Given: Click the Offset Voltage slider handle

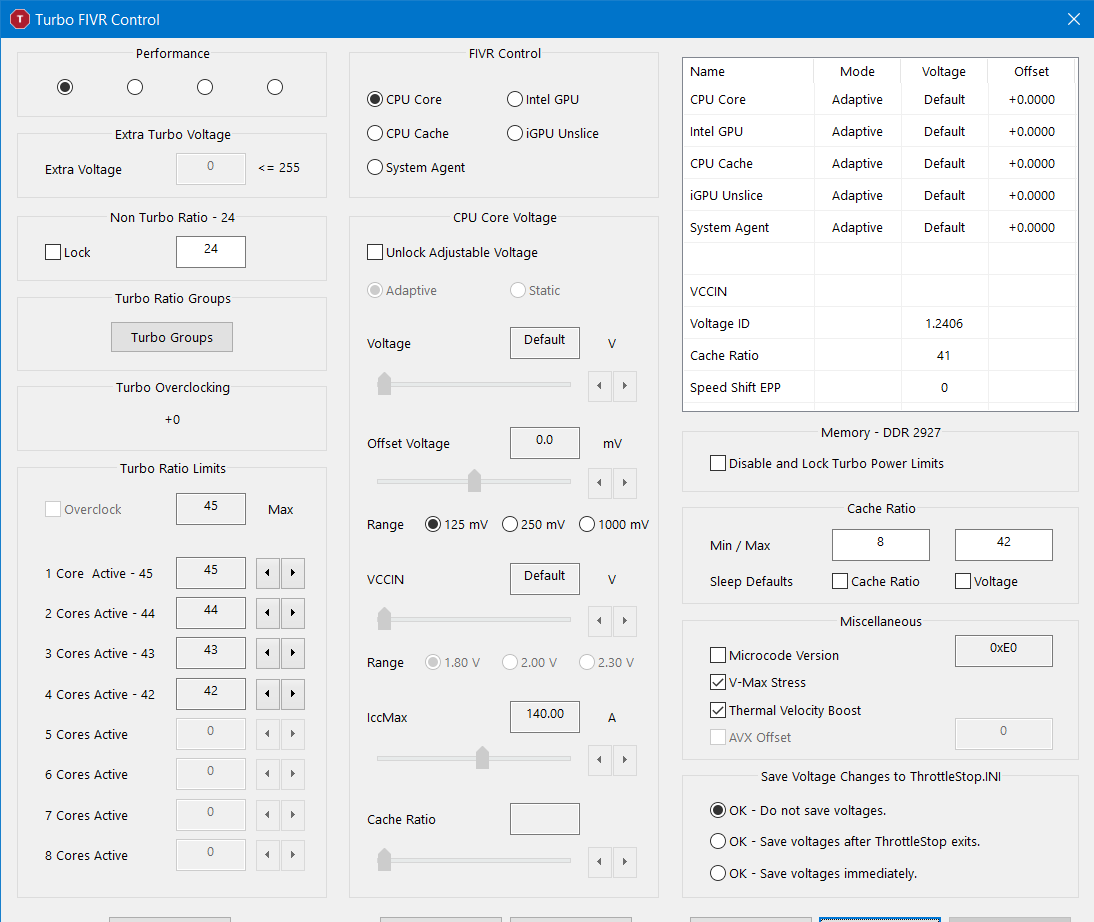Looking at the screenshot, I should (475, 482).
